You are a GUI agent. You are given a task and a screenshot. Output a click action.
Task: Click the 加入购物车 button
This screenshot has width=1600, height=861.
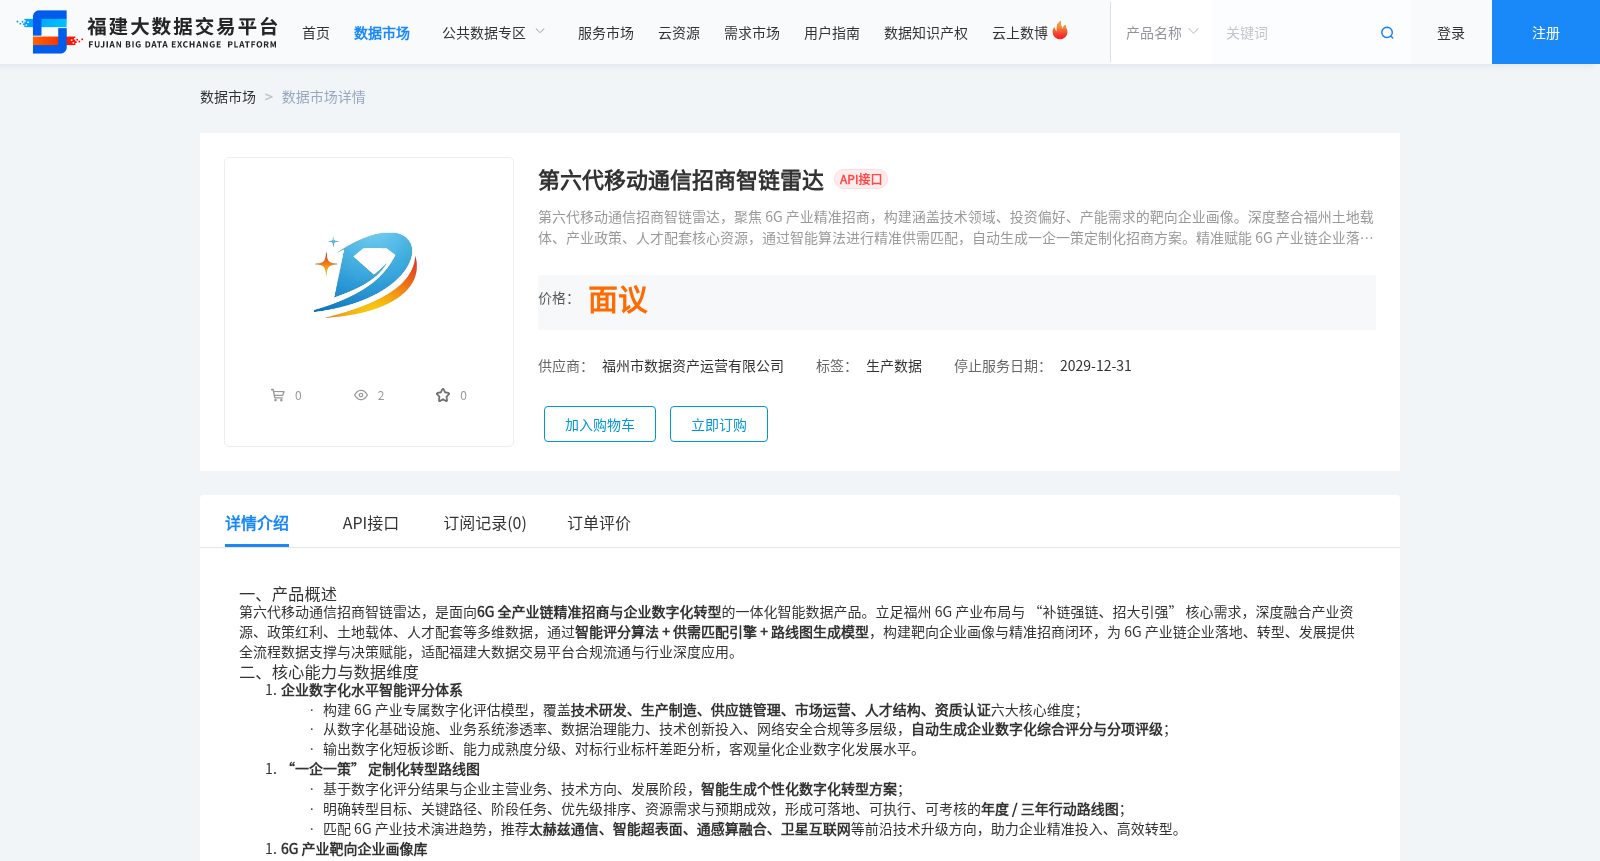point(600,424)
